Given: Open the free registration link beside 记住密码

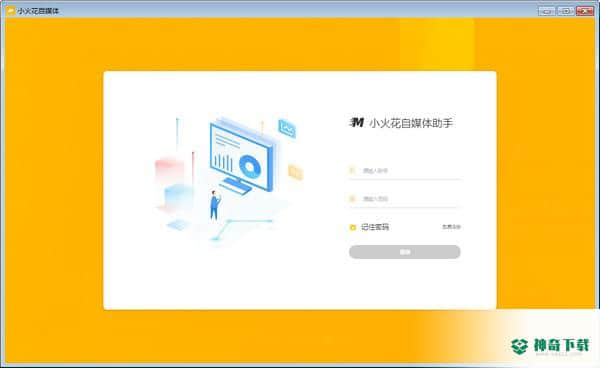Looking at the screenshot, I should (x=452, y=227).
